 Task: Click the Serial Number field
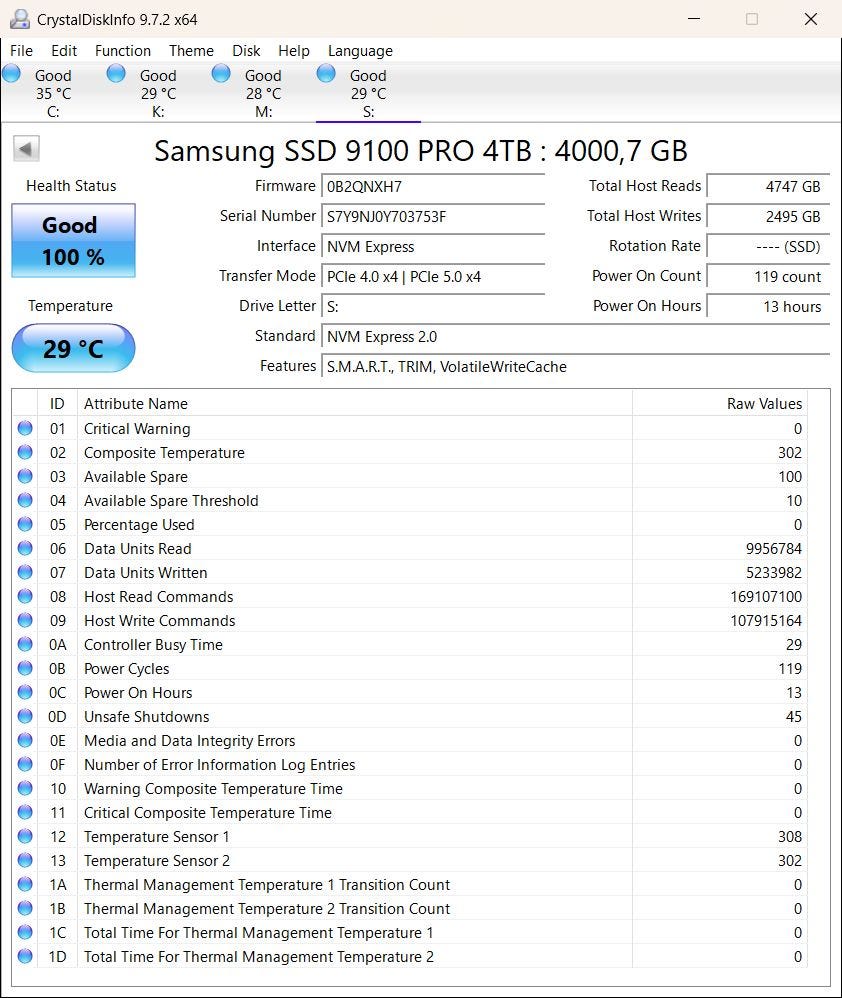(x=433, y=216)
